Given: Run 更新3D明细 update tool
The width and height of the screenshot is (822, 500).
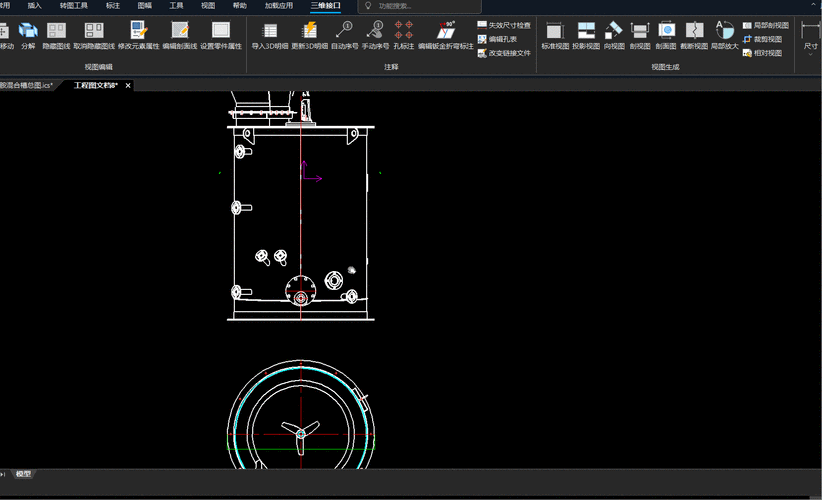Looking at the screenshot, I should (310, 31).
